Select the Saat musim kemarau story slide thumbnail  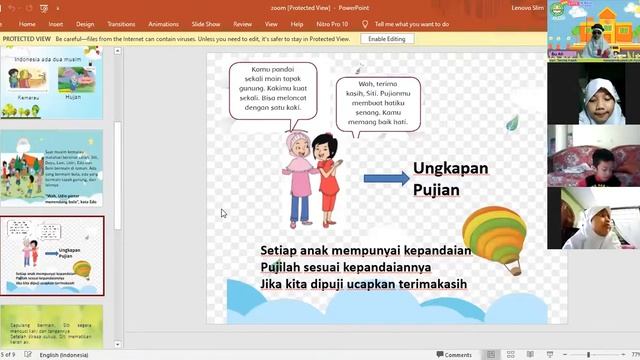point(51,168)
